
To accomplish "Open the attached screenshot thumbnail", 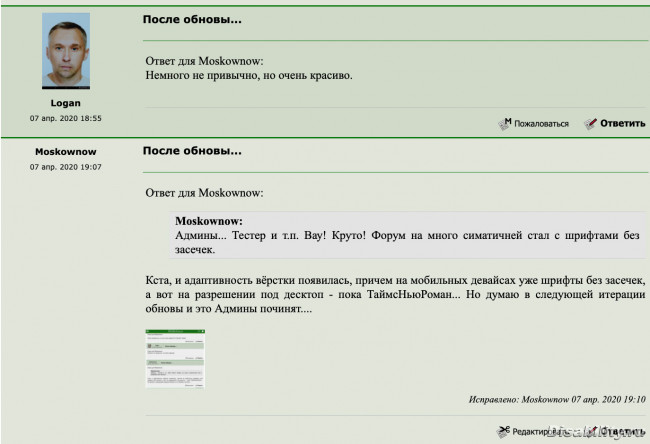I will 175,359.
